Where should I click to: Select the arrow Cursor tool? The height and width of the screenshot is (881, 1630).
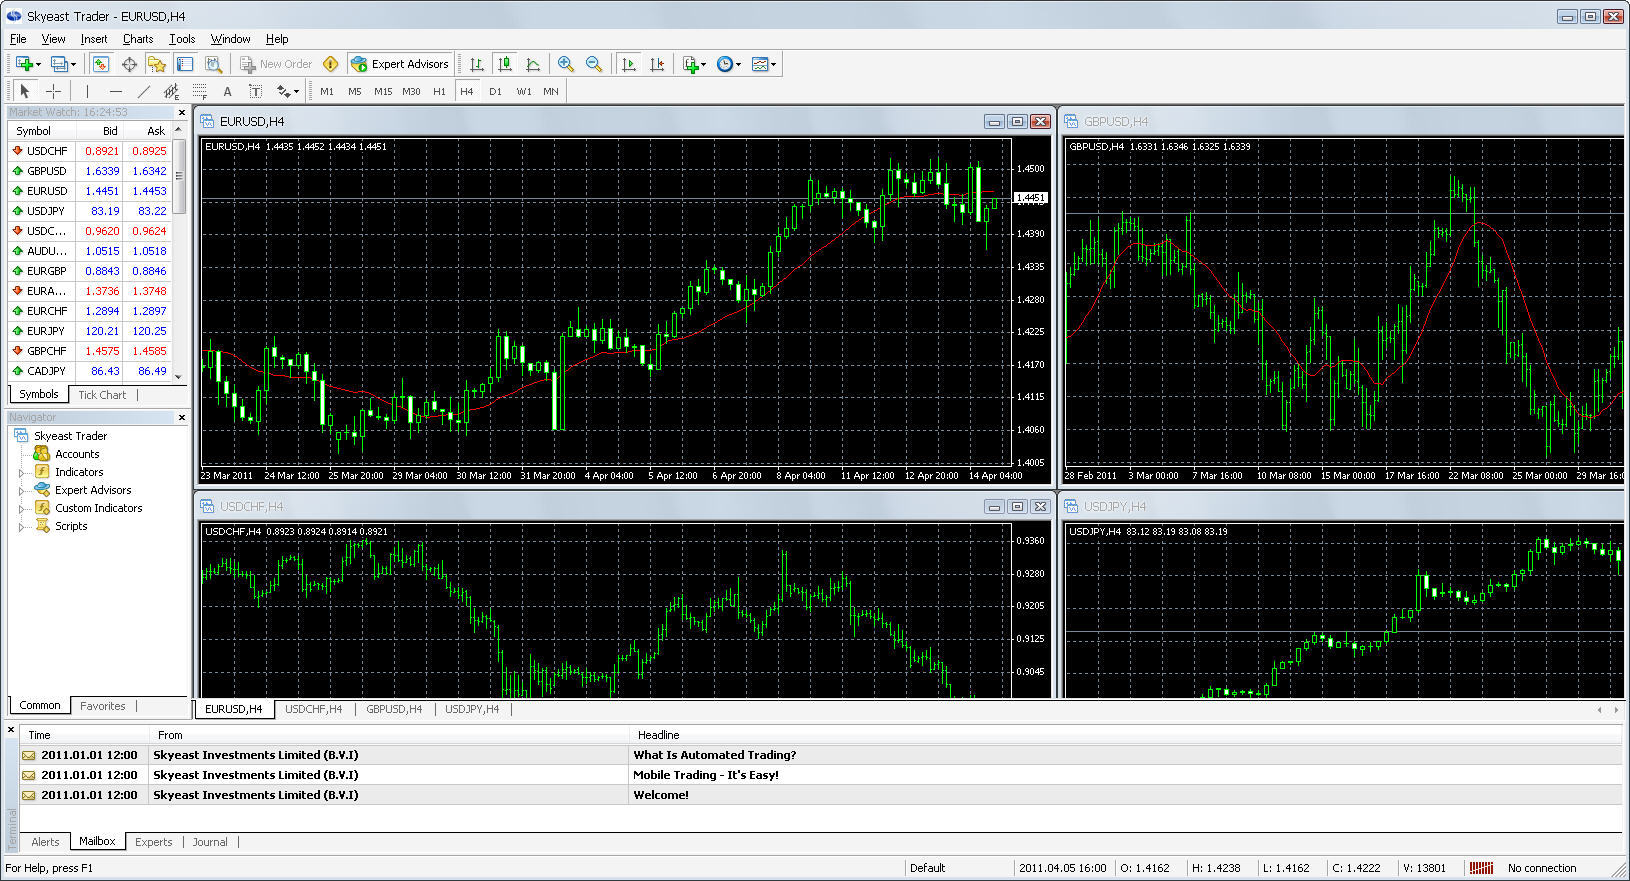(x=25, y=91)
